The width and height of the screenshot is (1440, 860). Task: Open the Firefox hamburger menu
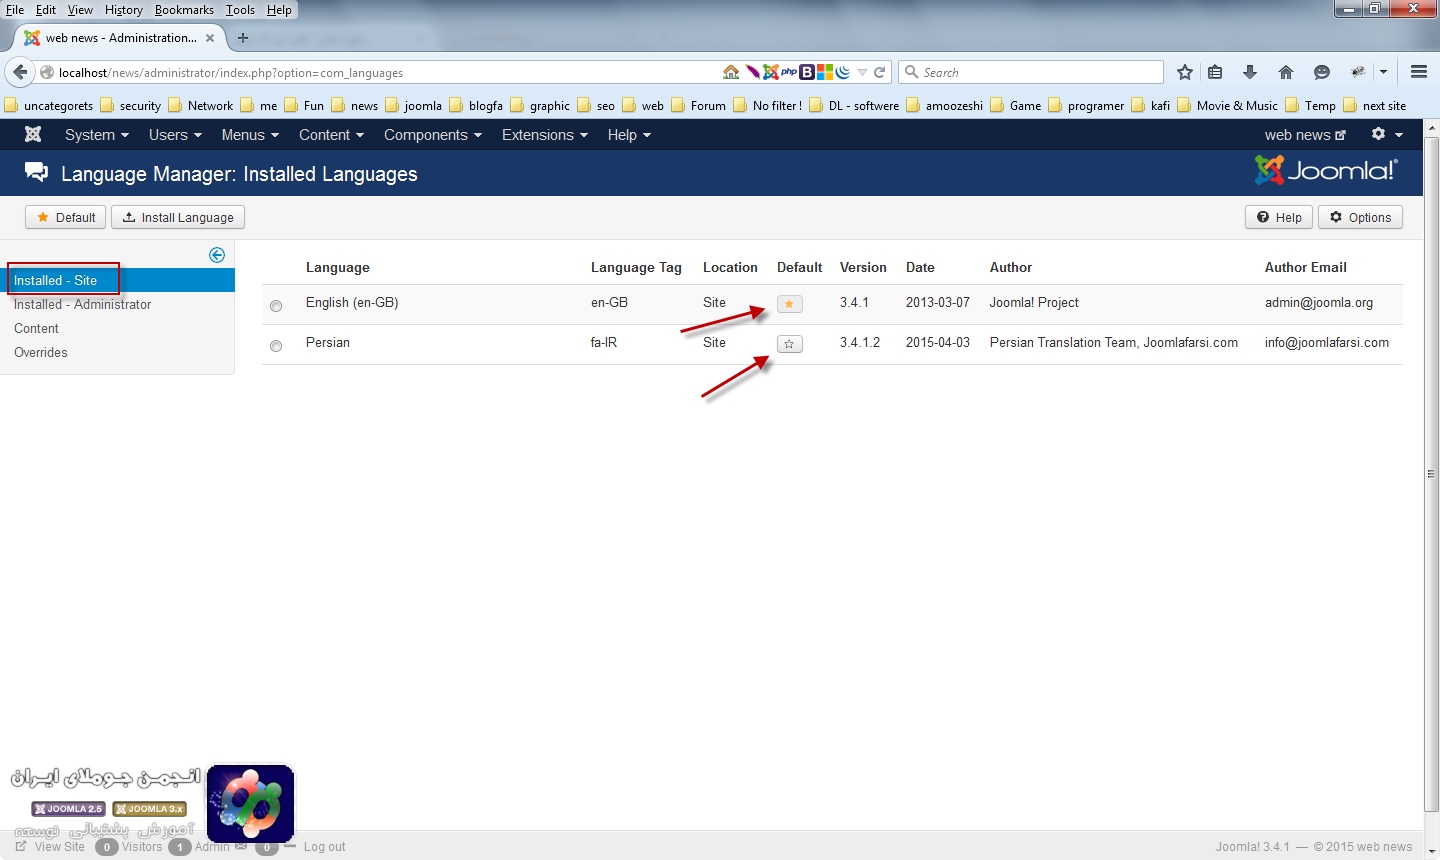coord(1418,72)
